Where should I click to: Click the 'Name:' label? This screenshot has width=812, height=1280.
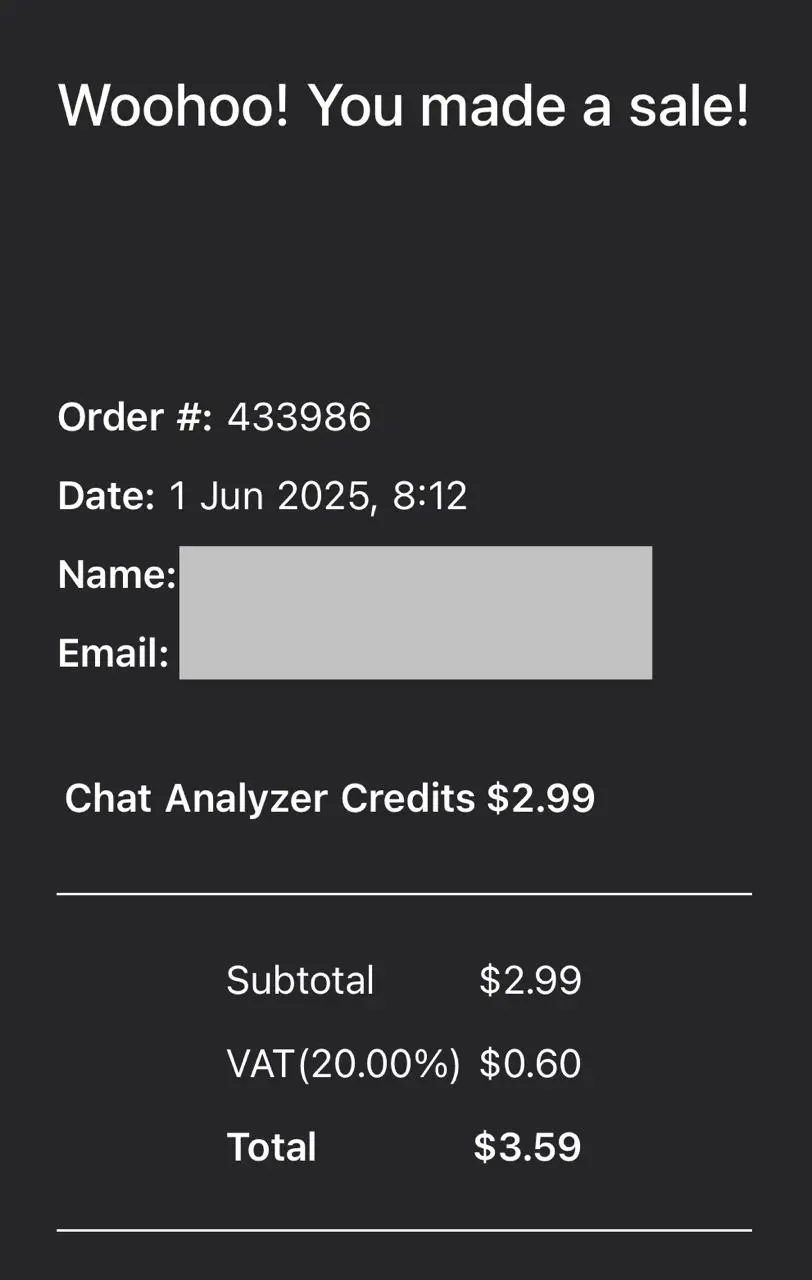tap(117, 574)
